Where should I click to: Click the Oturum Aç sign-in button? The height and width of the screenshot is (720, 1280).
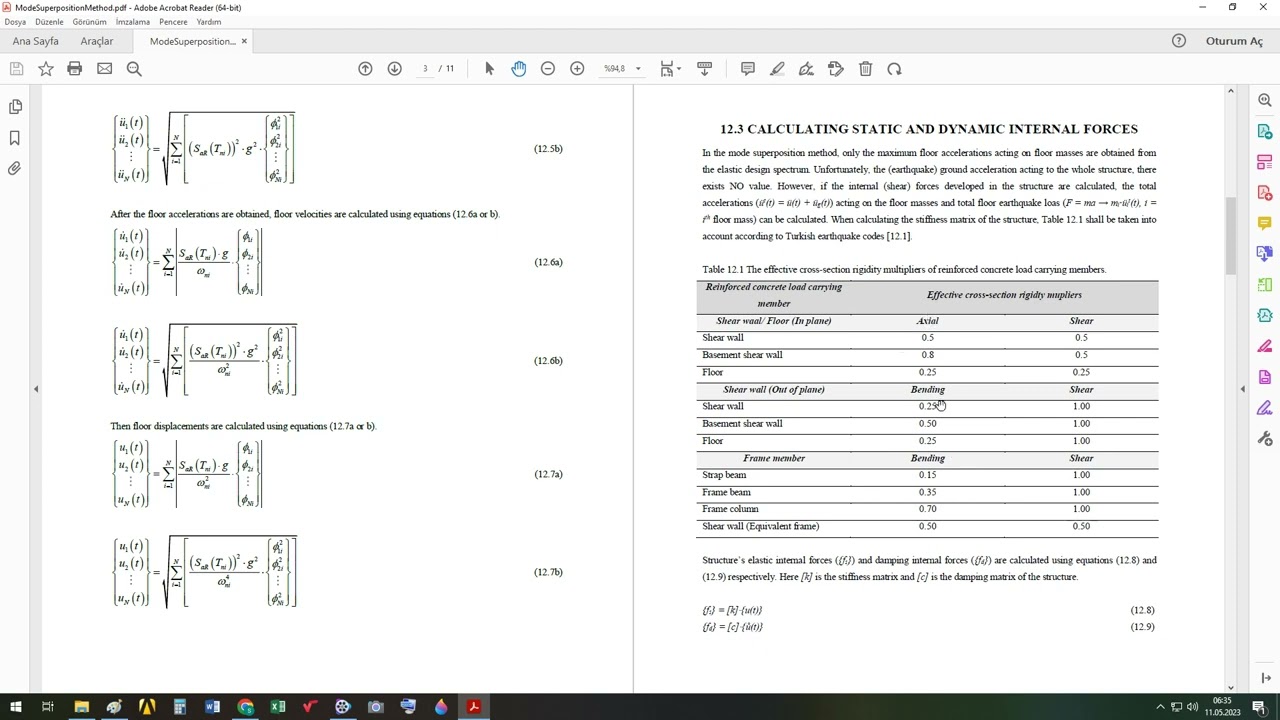click(1234, 41)
